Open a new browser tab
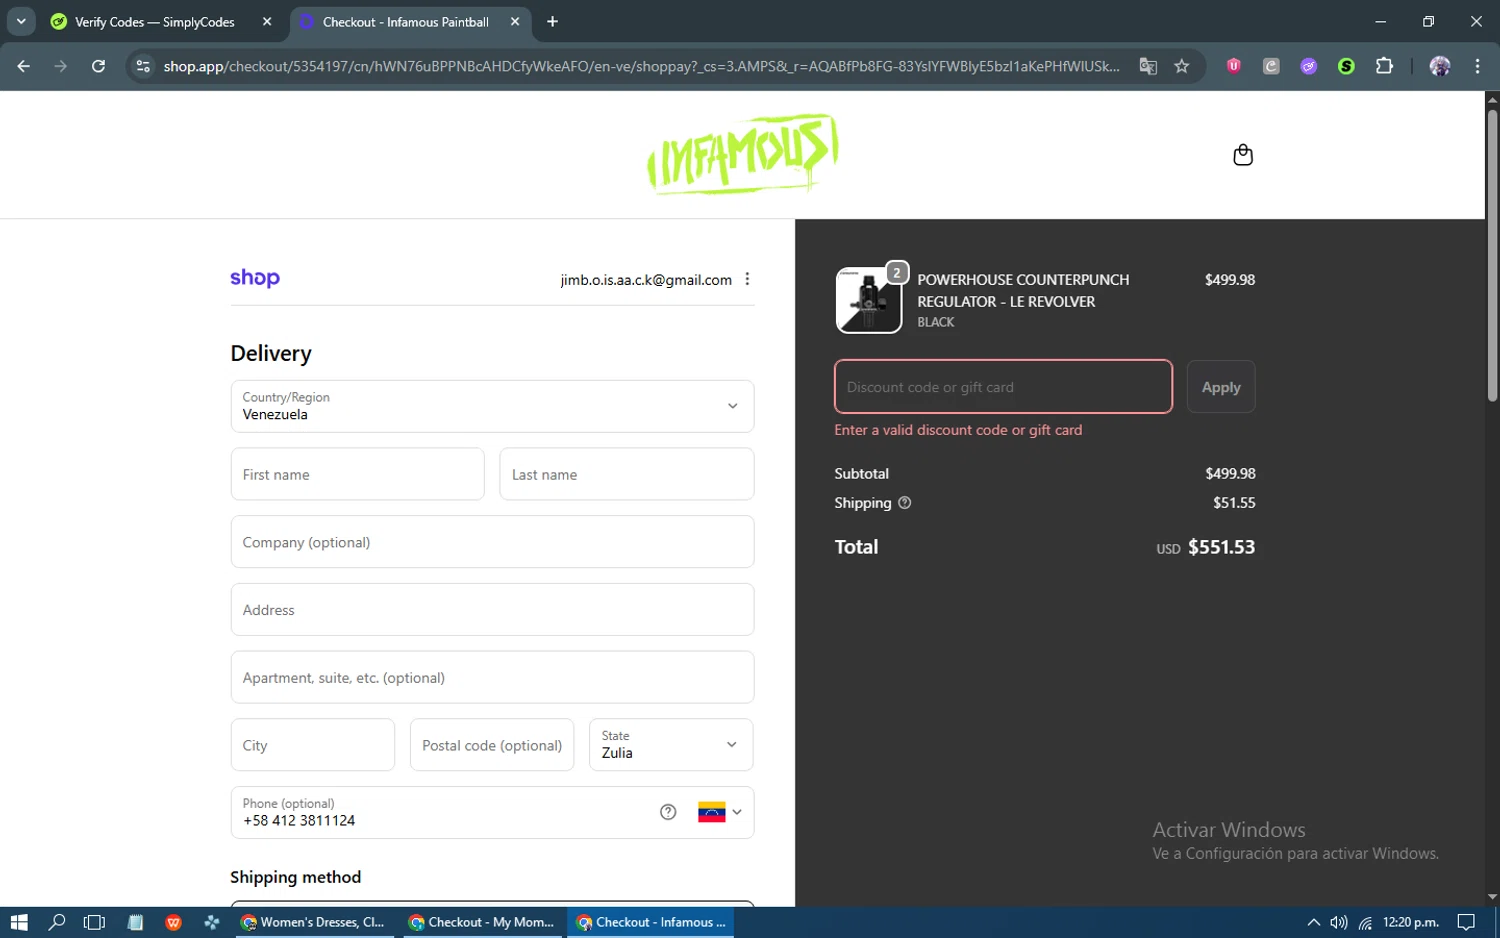1500x938 pixels. (x=552, y=21)
